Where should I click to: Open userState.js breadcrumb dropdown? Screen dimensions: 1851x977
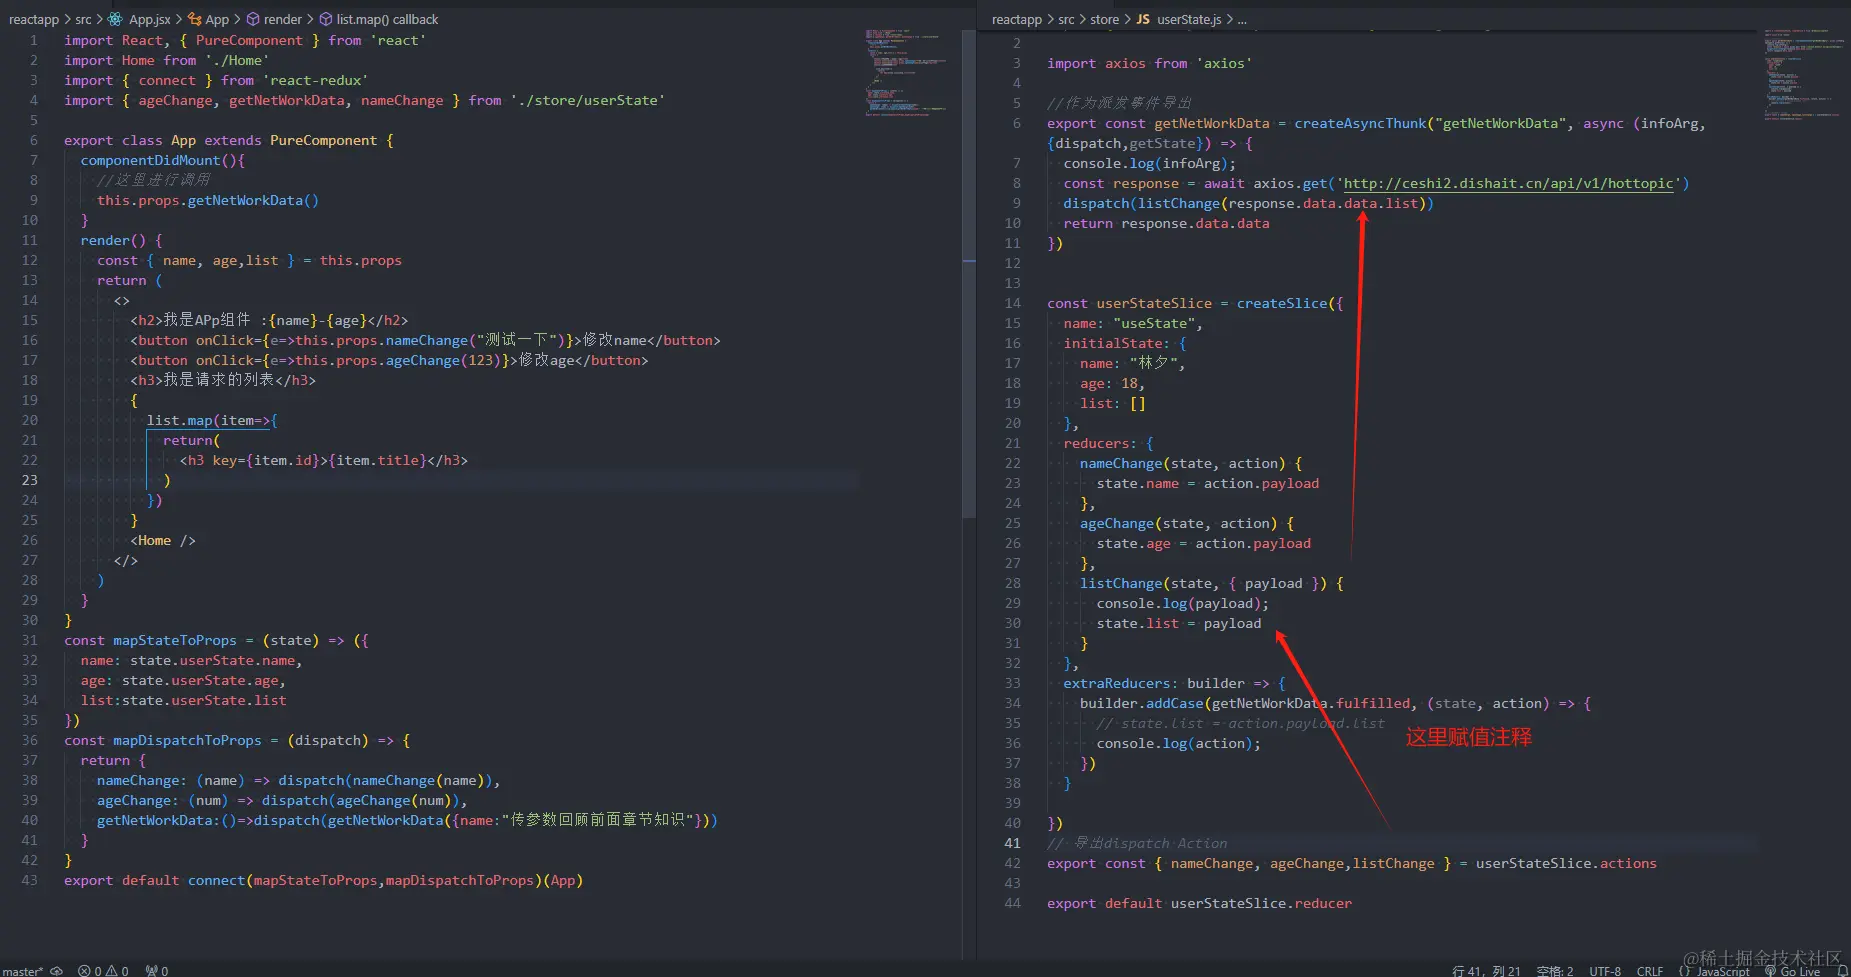click(x=1189, y=19)
